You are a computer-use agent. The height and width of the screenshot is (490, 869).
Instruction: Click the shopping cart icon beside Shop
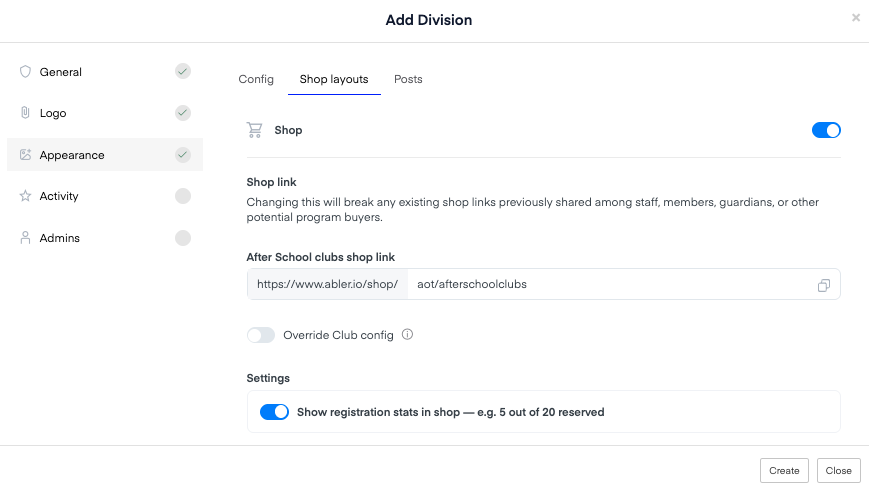click(x=254, y=130)
